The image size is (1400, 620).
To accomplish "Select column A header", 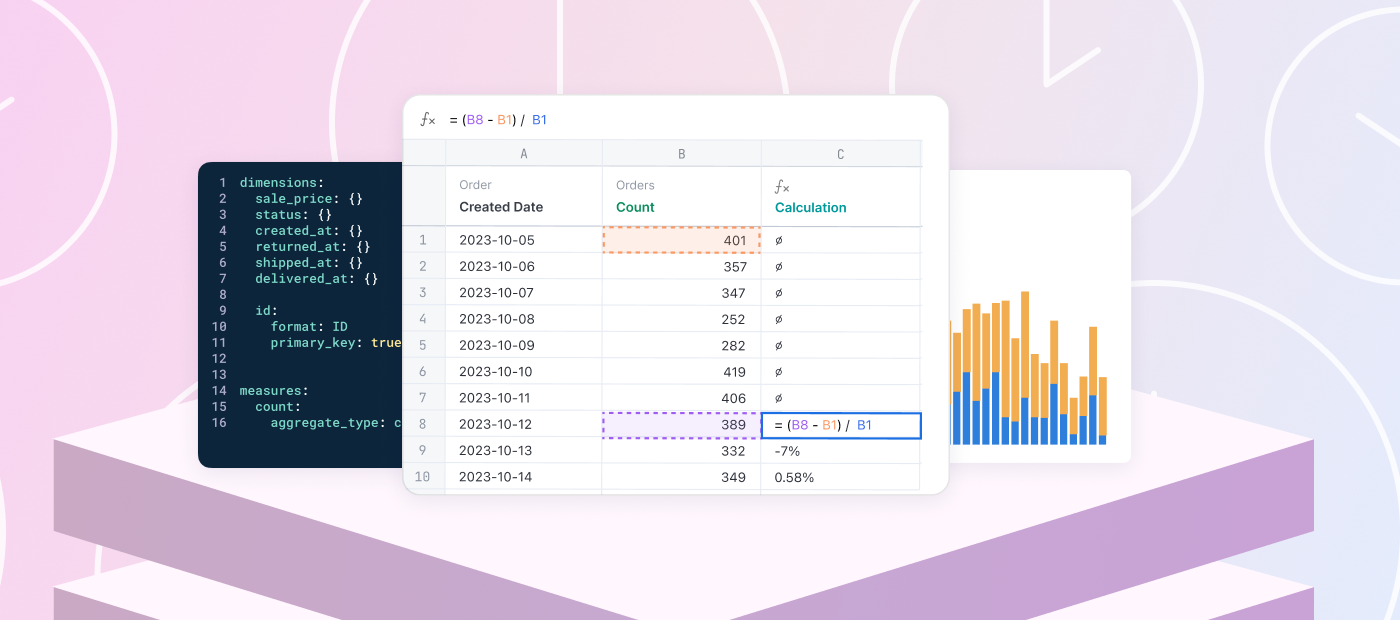I will coord(523,154).
